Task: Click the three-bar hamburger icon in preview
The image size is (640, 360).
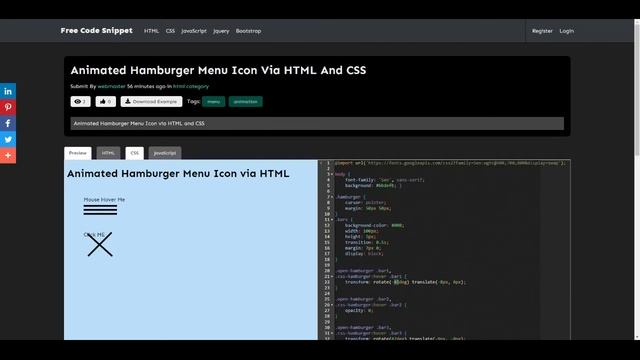Action: pos(100,210)
